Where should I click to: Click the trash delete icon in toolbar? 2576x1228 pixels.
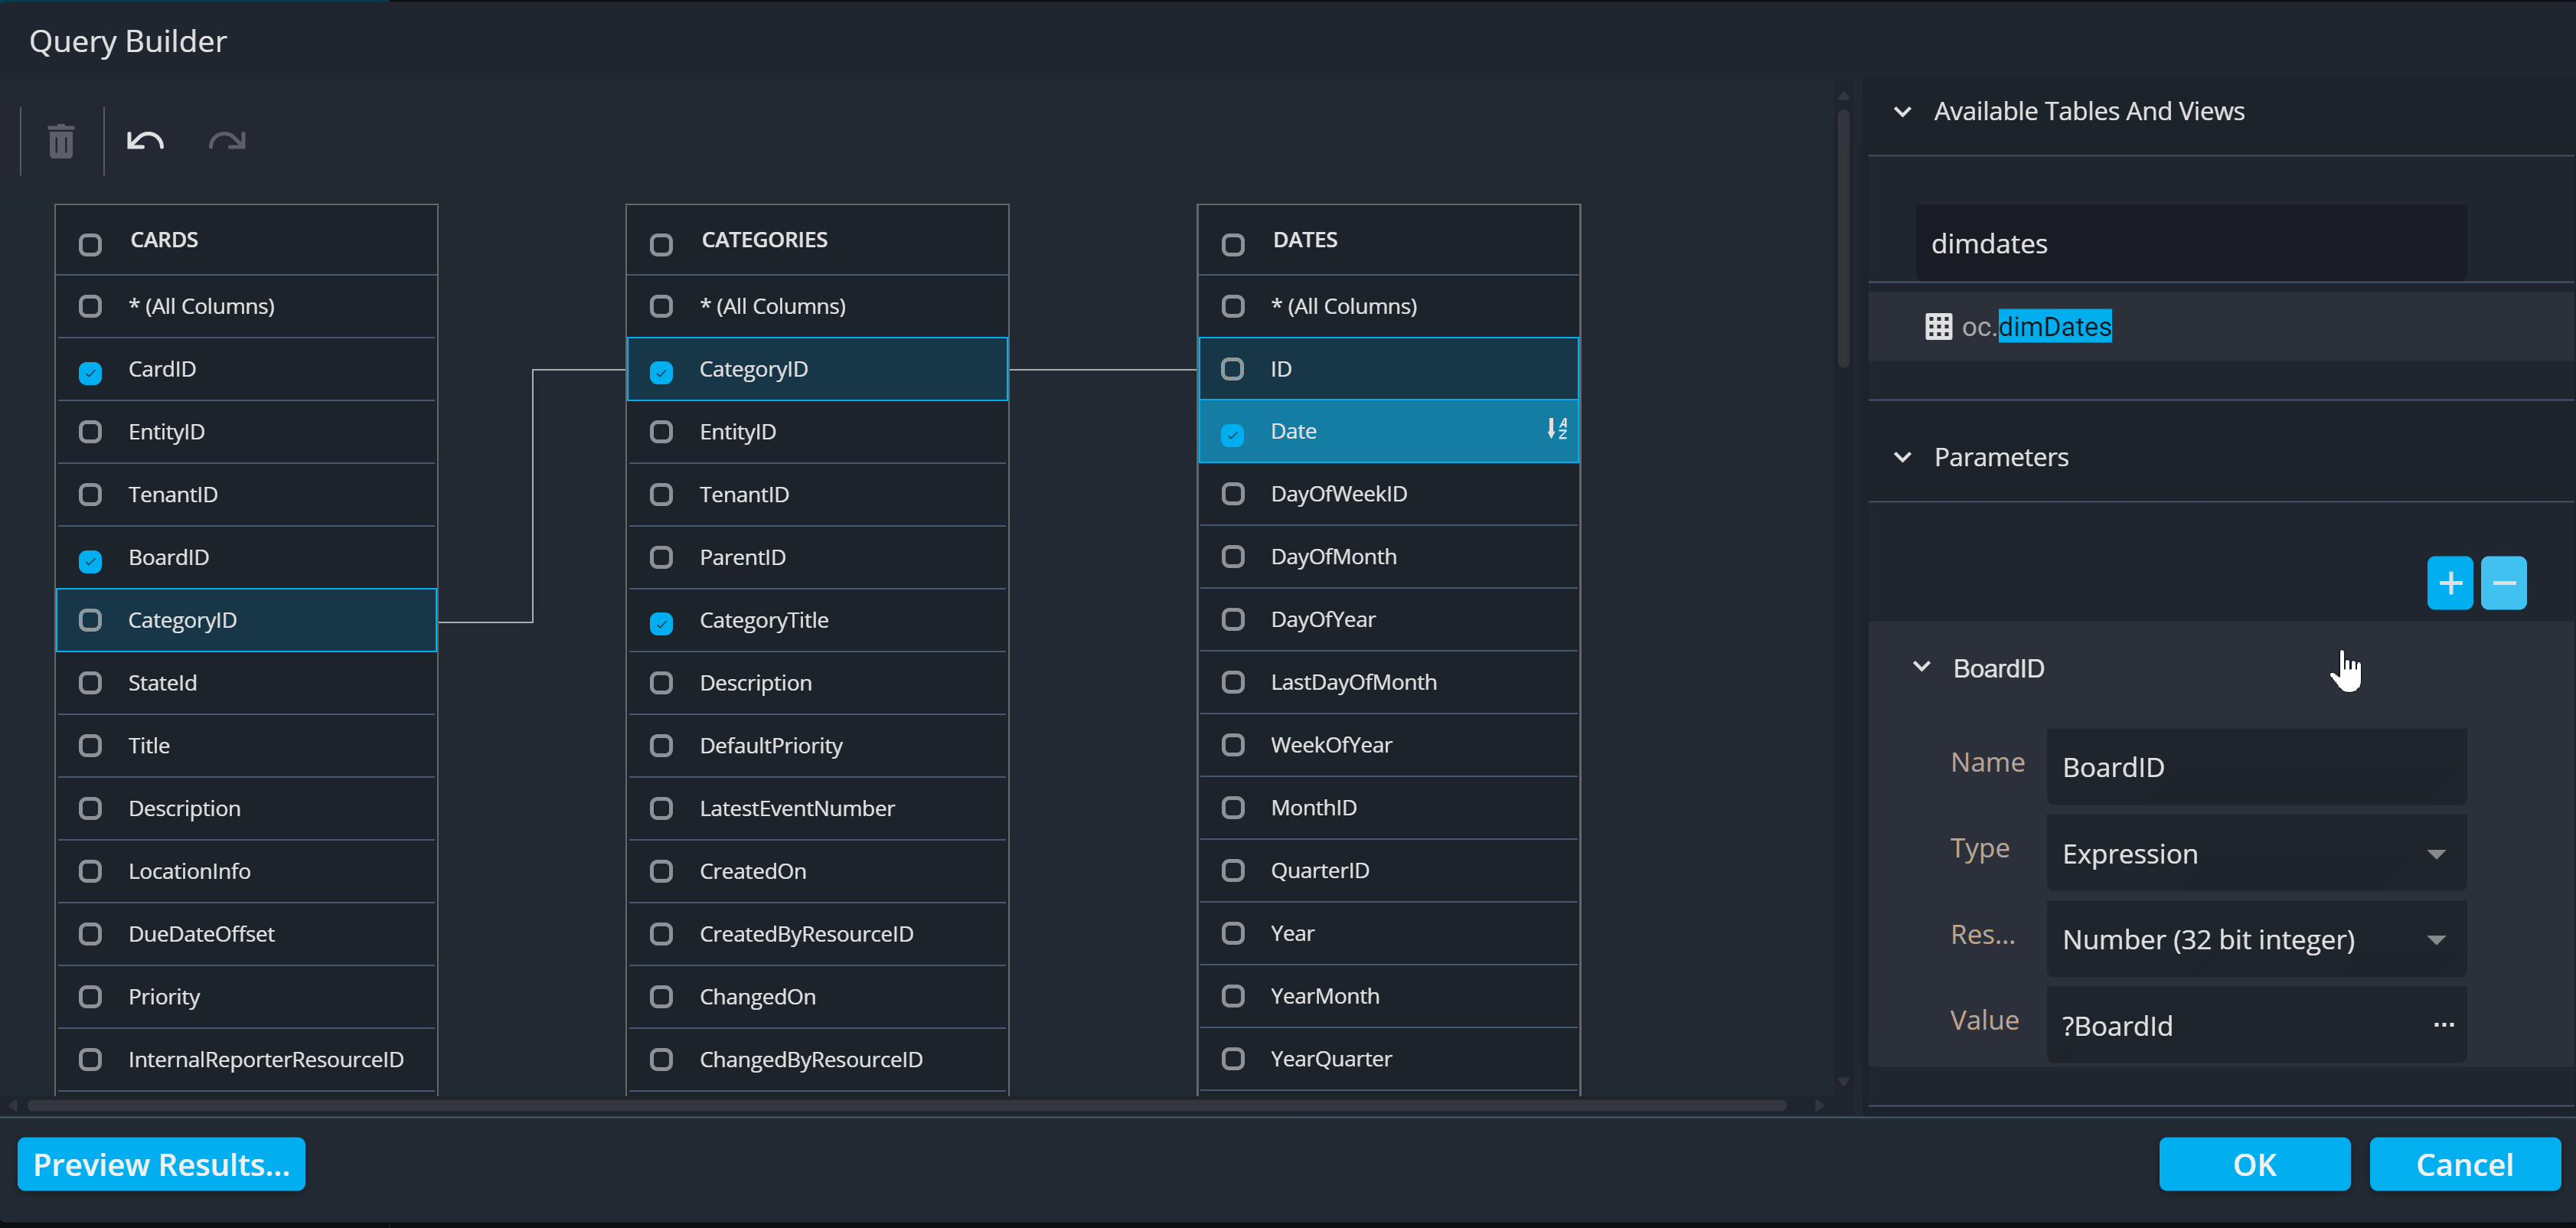pos(61,141)
